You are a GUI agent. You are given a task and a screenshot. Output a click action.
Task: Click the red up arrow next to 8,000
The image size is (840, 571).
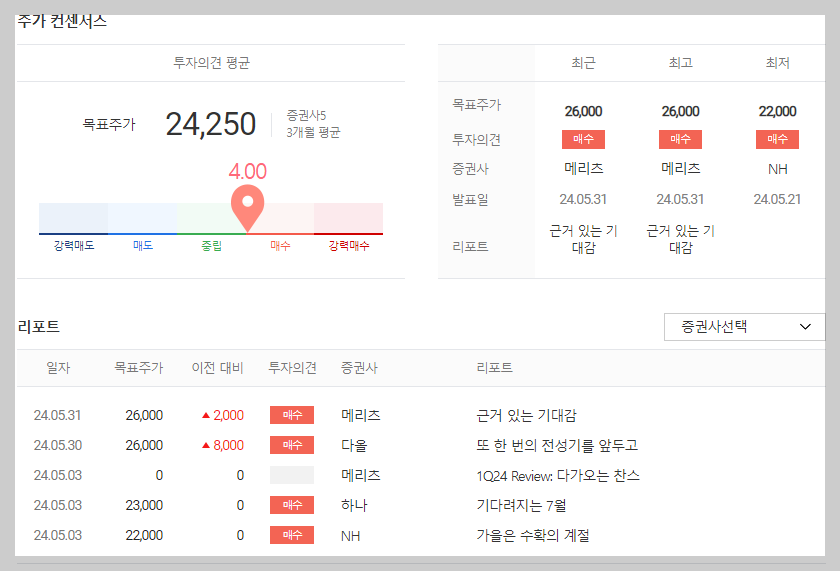pyautogui.click(x=206, y=445)
